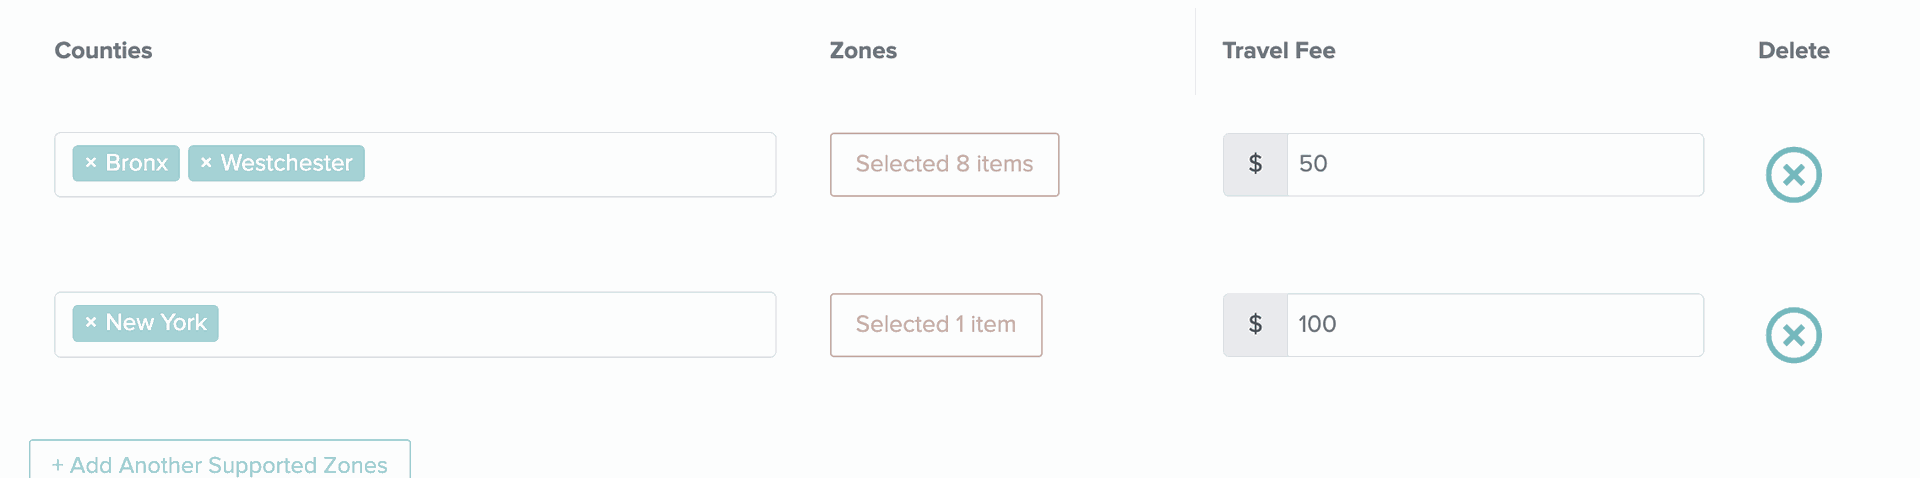1920x478 pixels.
Task: Focus the travel fee field showing 100
Action: coord(1495,324)
